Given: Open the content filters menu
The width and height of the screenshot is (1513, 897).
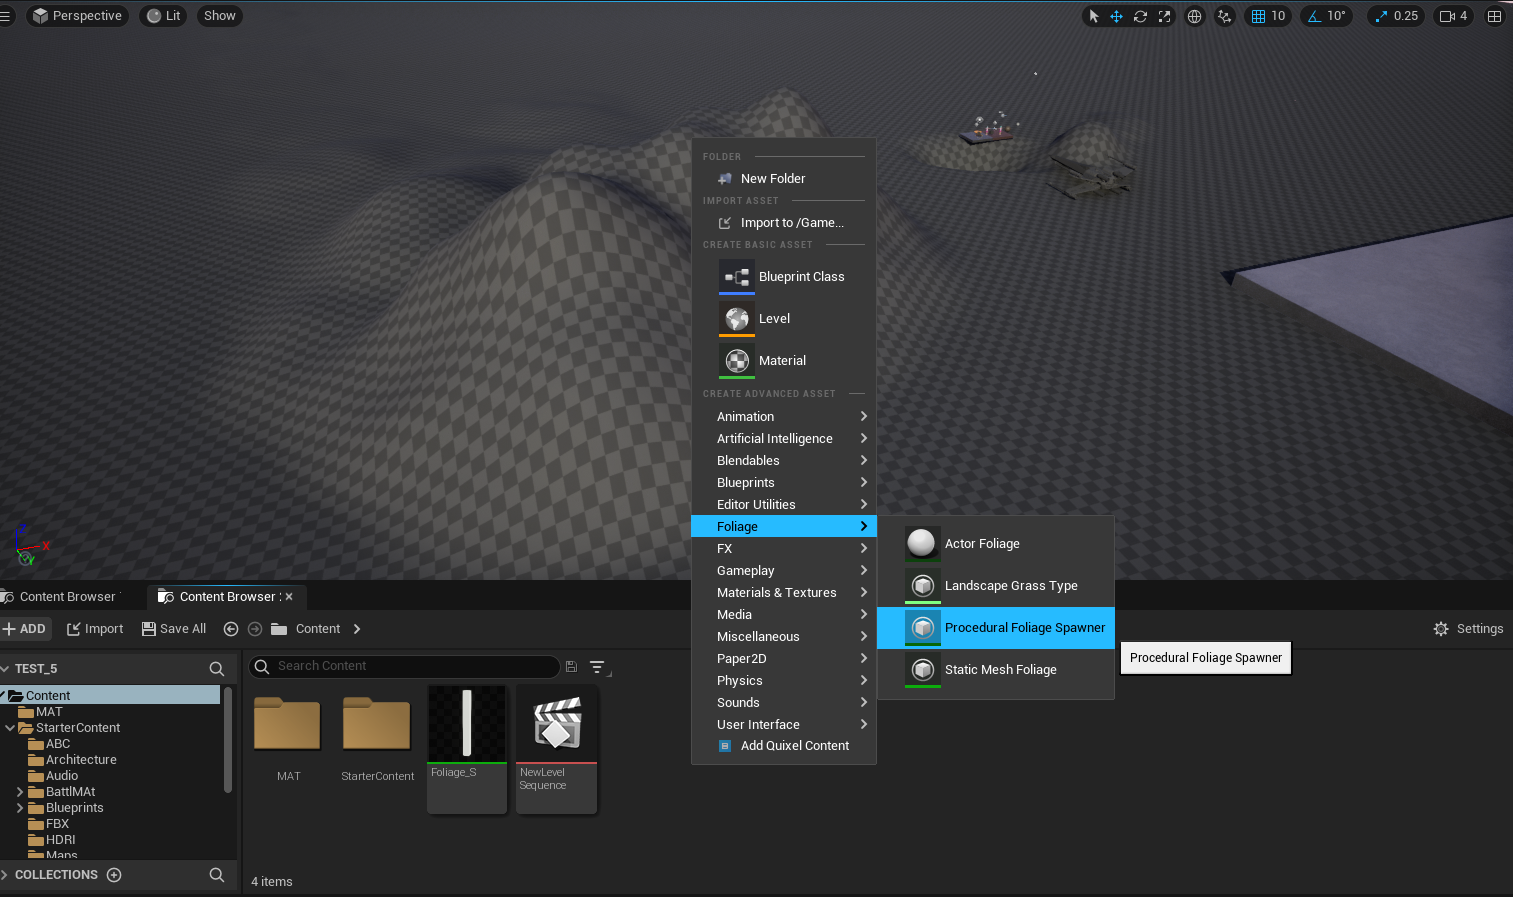Looking at the screenshot, I should (598, 667).
